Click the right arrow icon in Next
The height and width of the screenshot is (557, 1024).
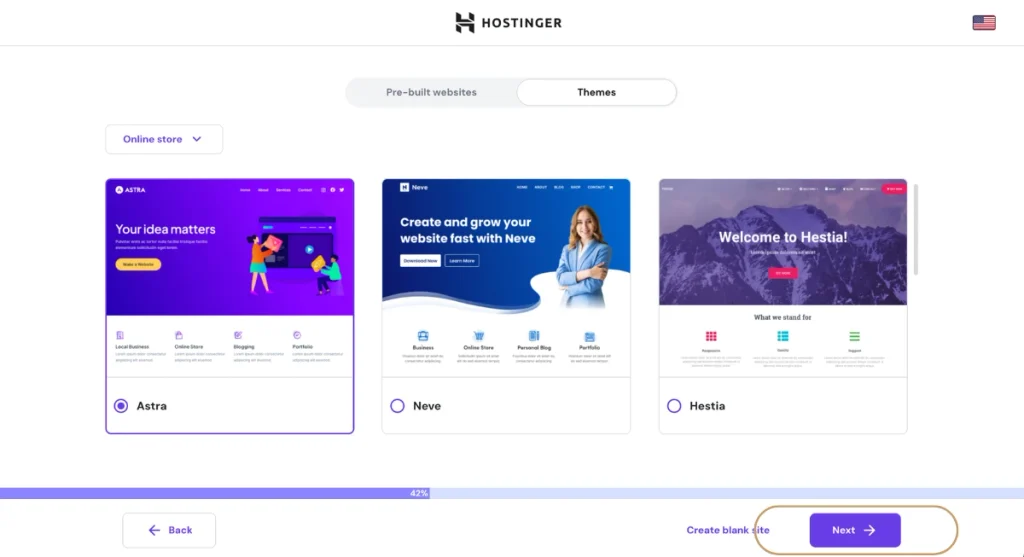pos(869,530)
